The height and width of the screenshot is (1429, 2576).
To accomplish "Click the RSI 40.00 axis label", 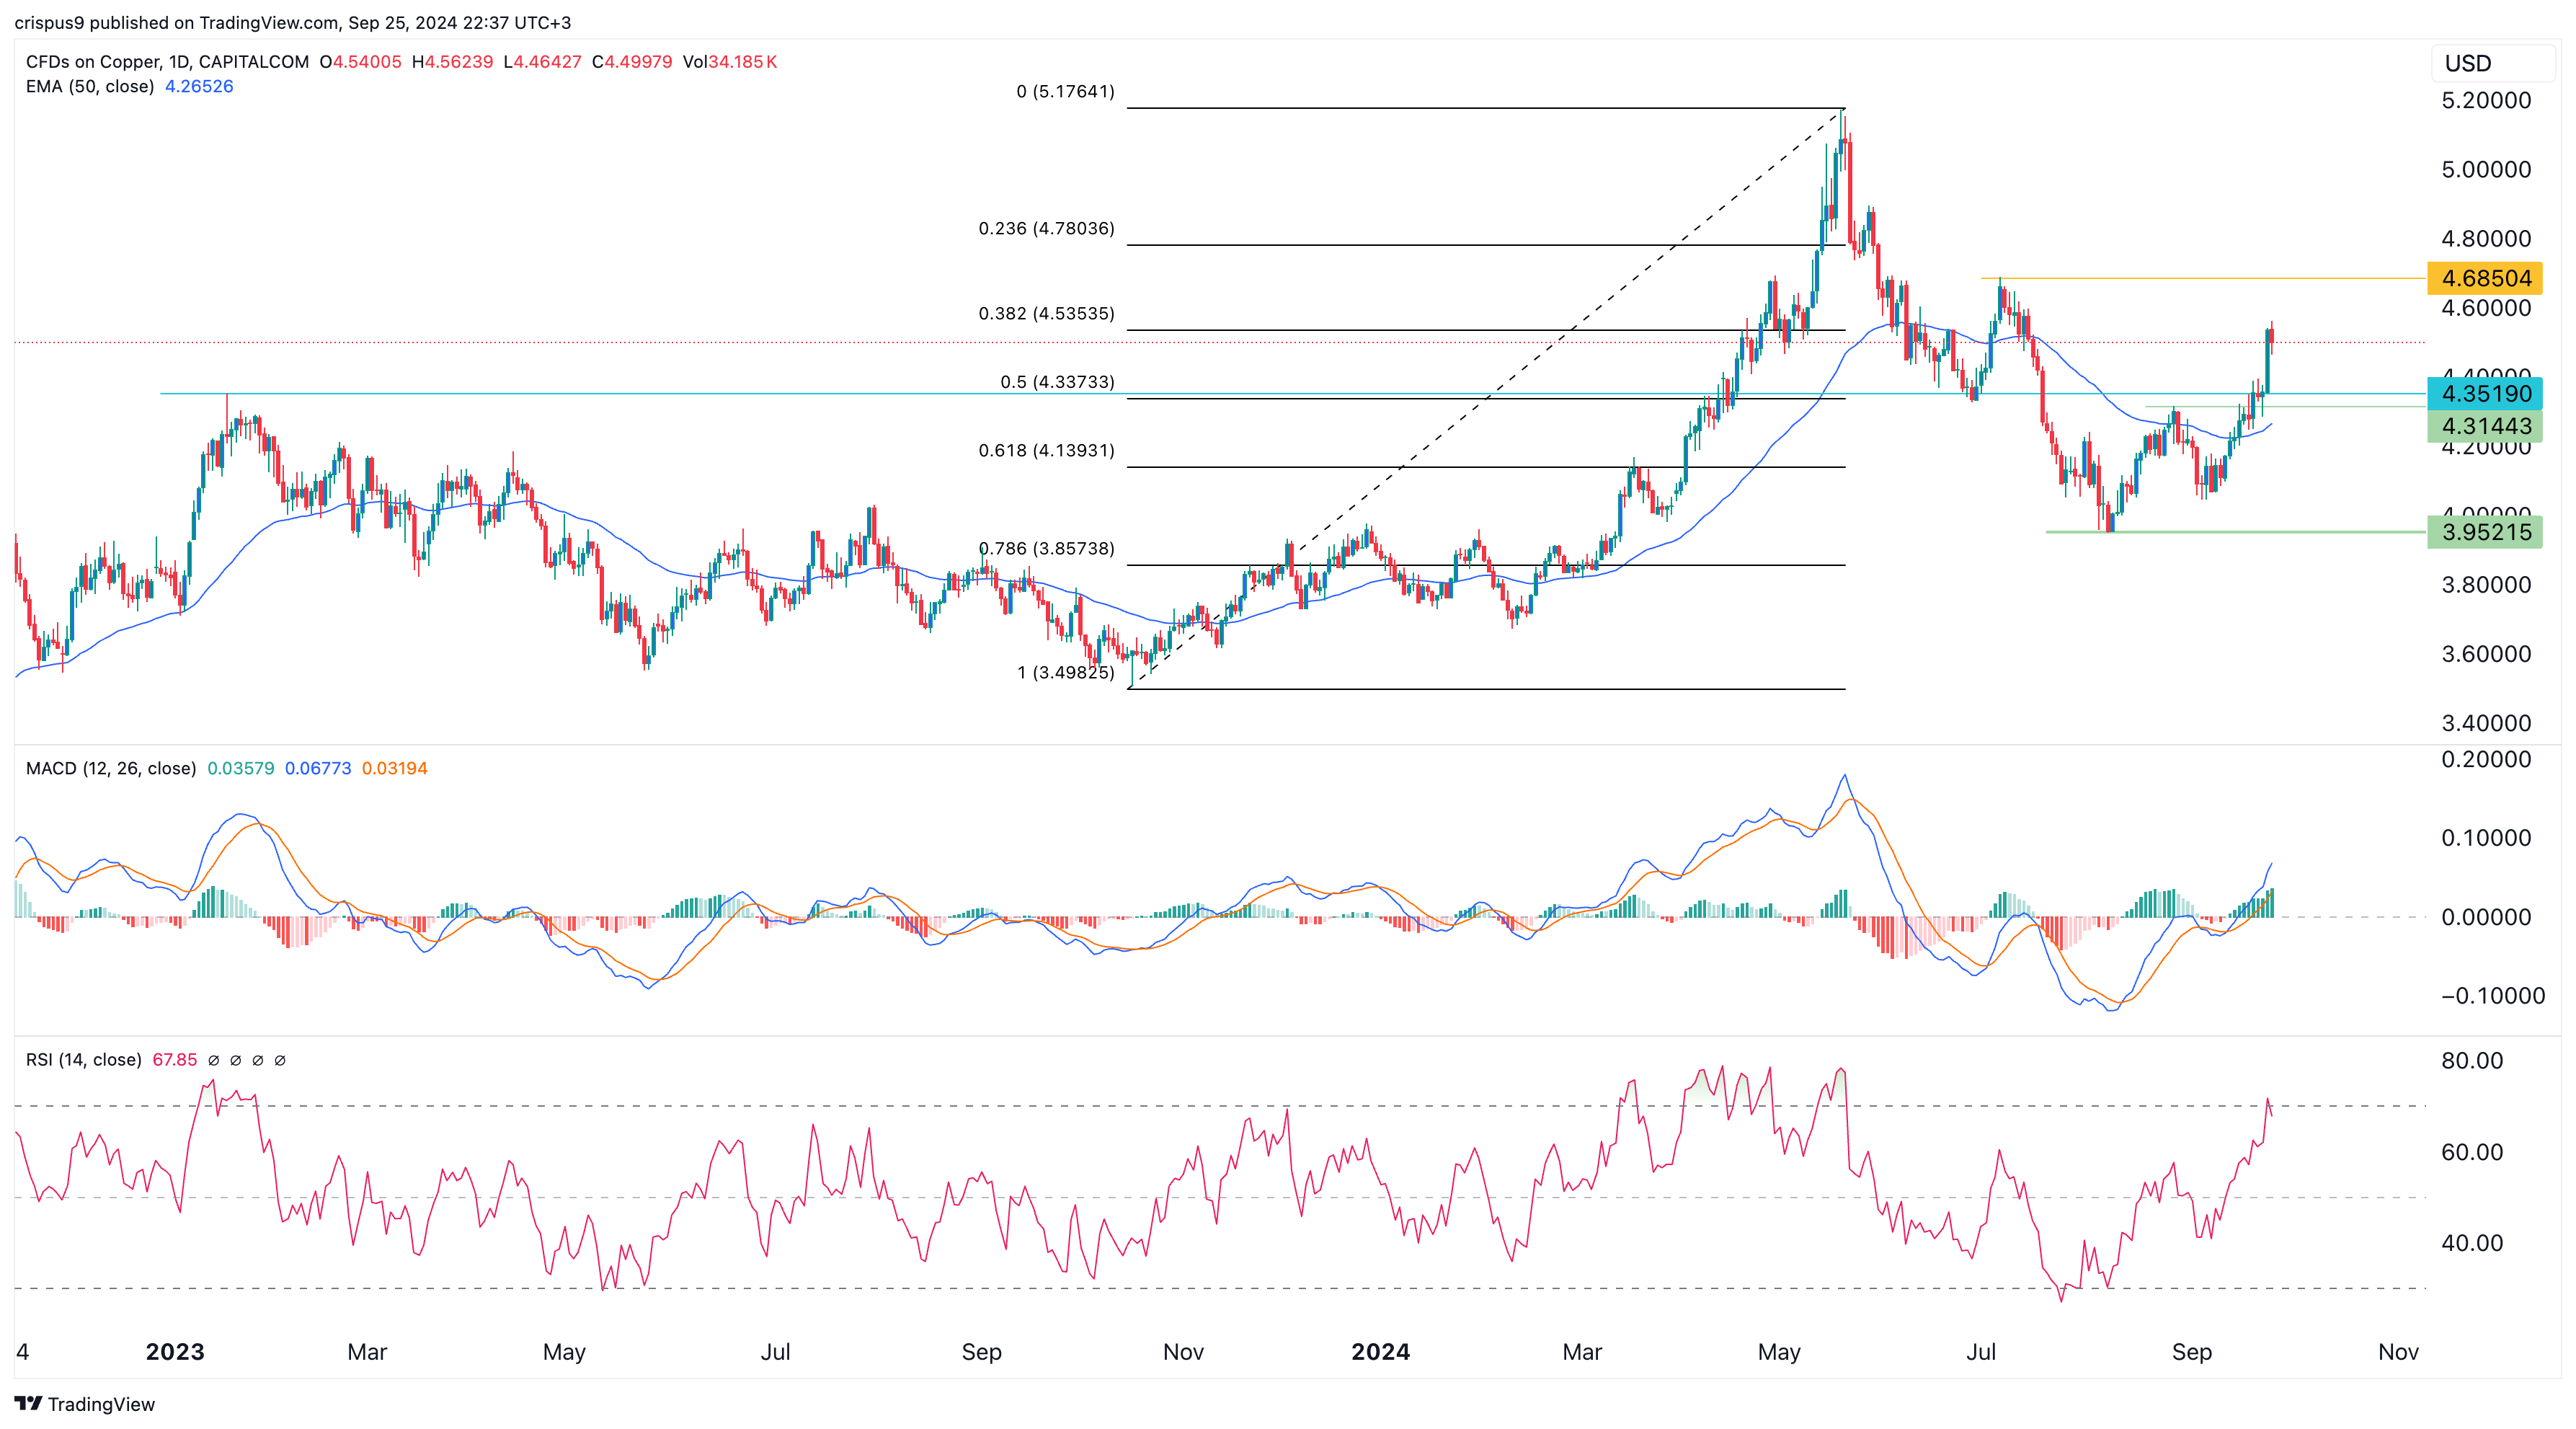I will tap(2472, 1243).
